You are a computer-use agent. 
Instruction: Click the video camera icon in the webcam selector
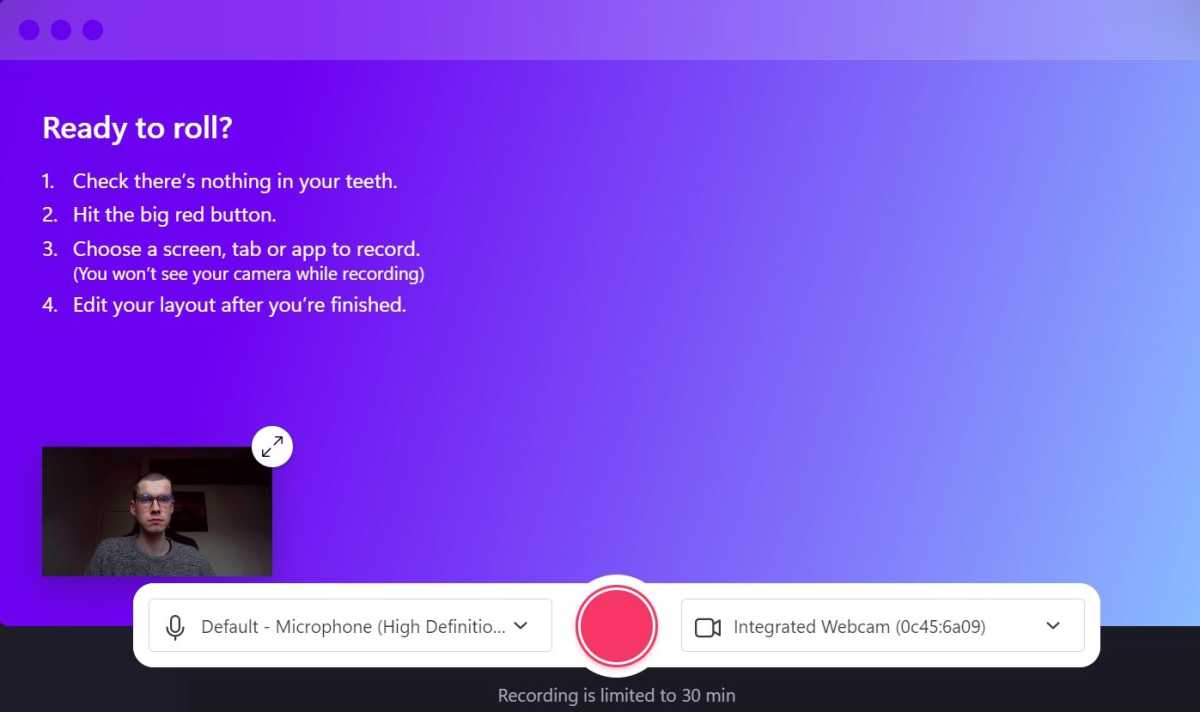click(x=708, y=627)
